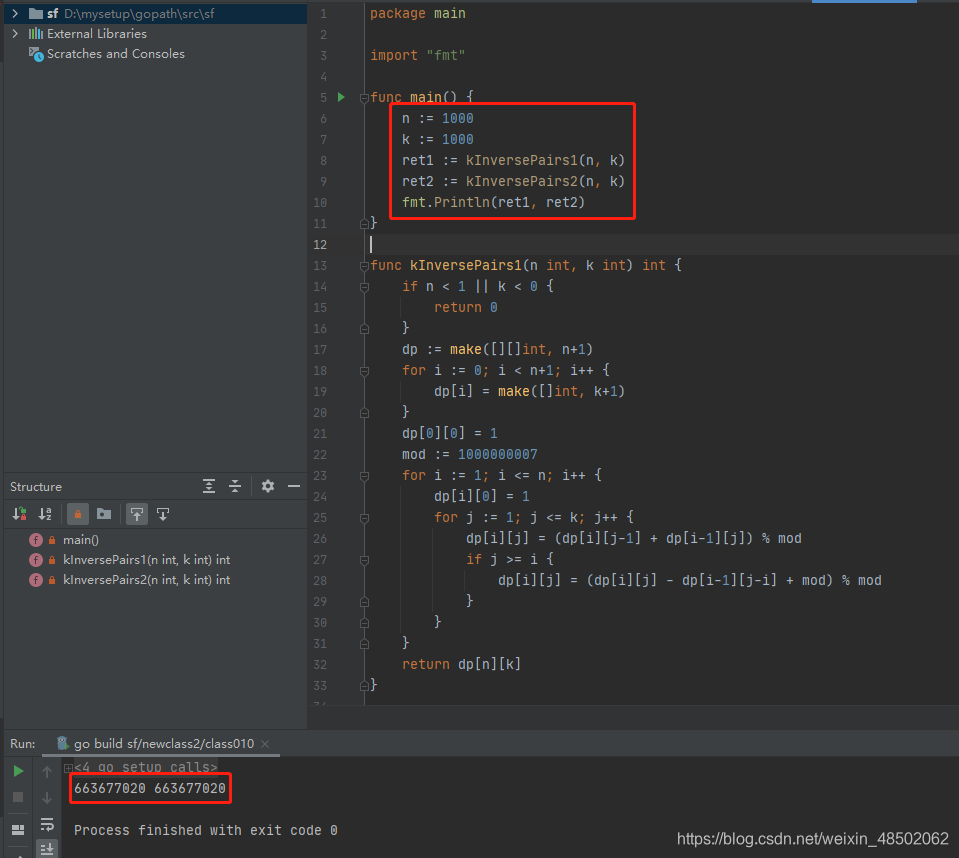Image resolution: width=959 pixels, height=858 pixels.
Task: Click the Structure panel title
Action: pos(36,487)
